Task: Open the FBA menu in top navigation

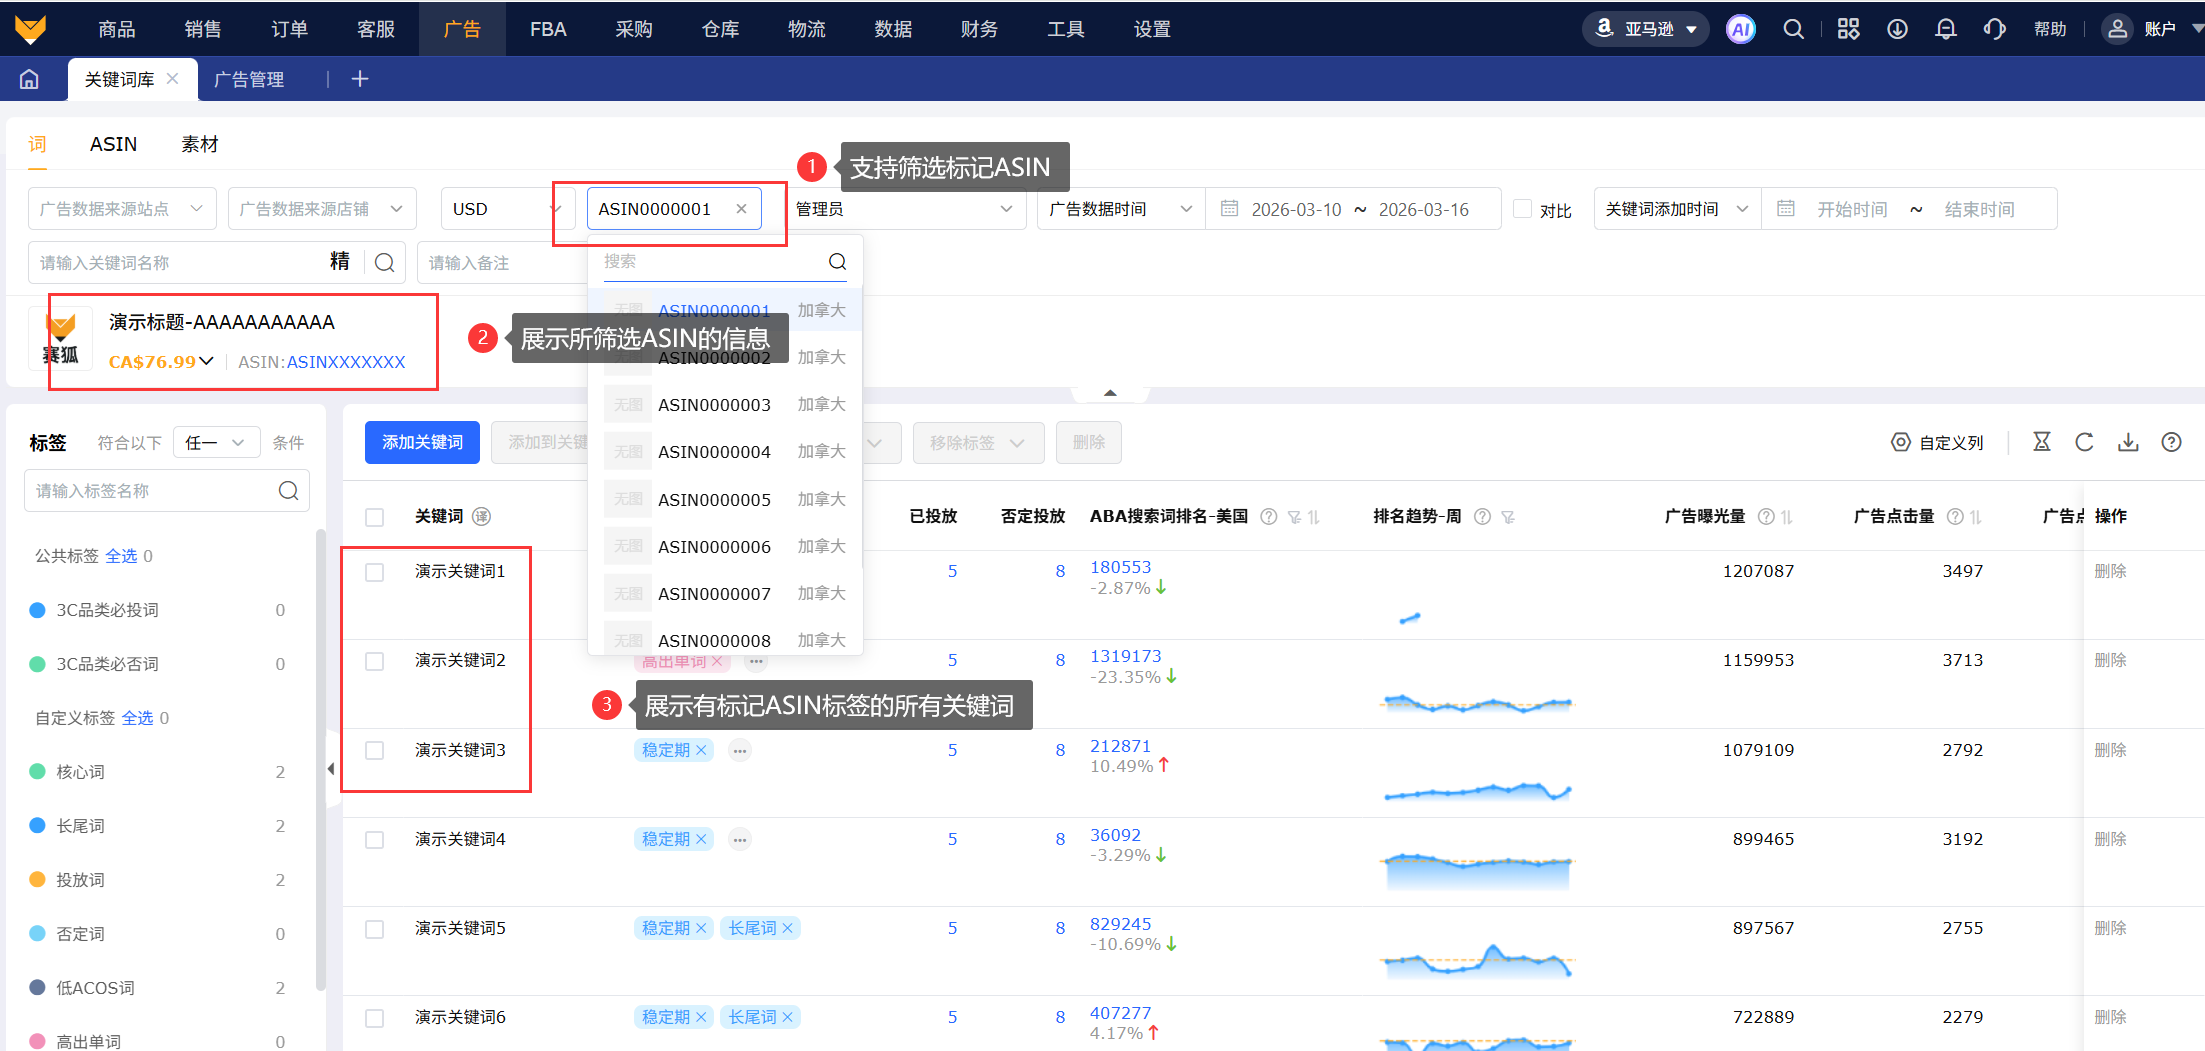Action: pyautogui.click(x=548, y=29)
